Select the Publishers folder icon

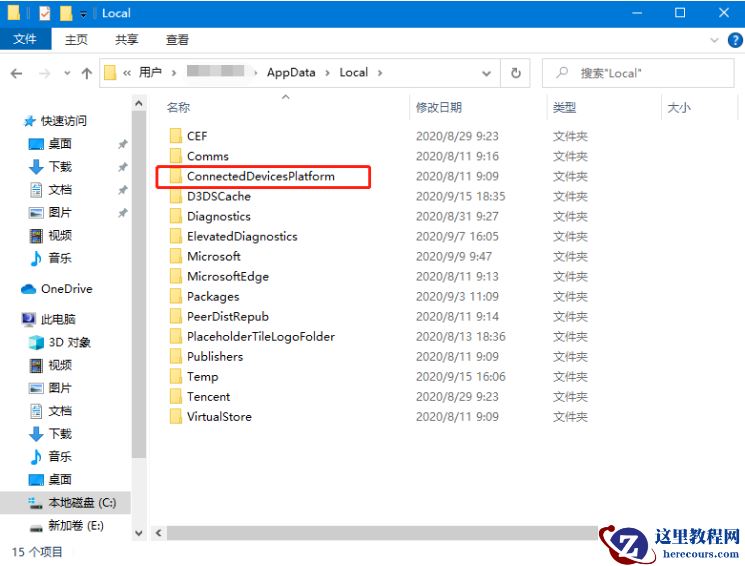tap(176, 356)
